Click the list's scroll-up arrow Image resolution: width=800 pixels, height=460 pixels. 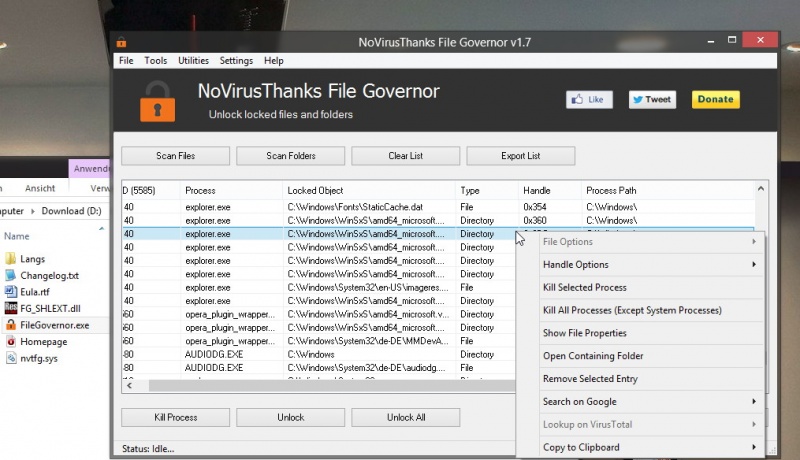click(761, 189)
